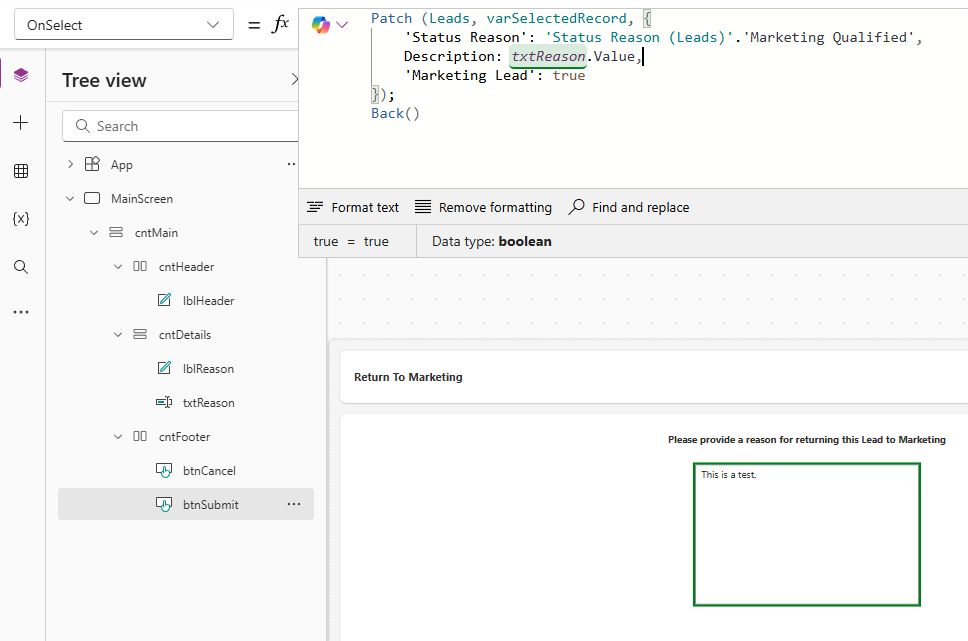Collapse the MainScreen tree node

[70, 199]
